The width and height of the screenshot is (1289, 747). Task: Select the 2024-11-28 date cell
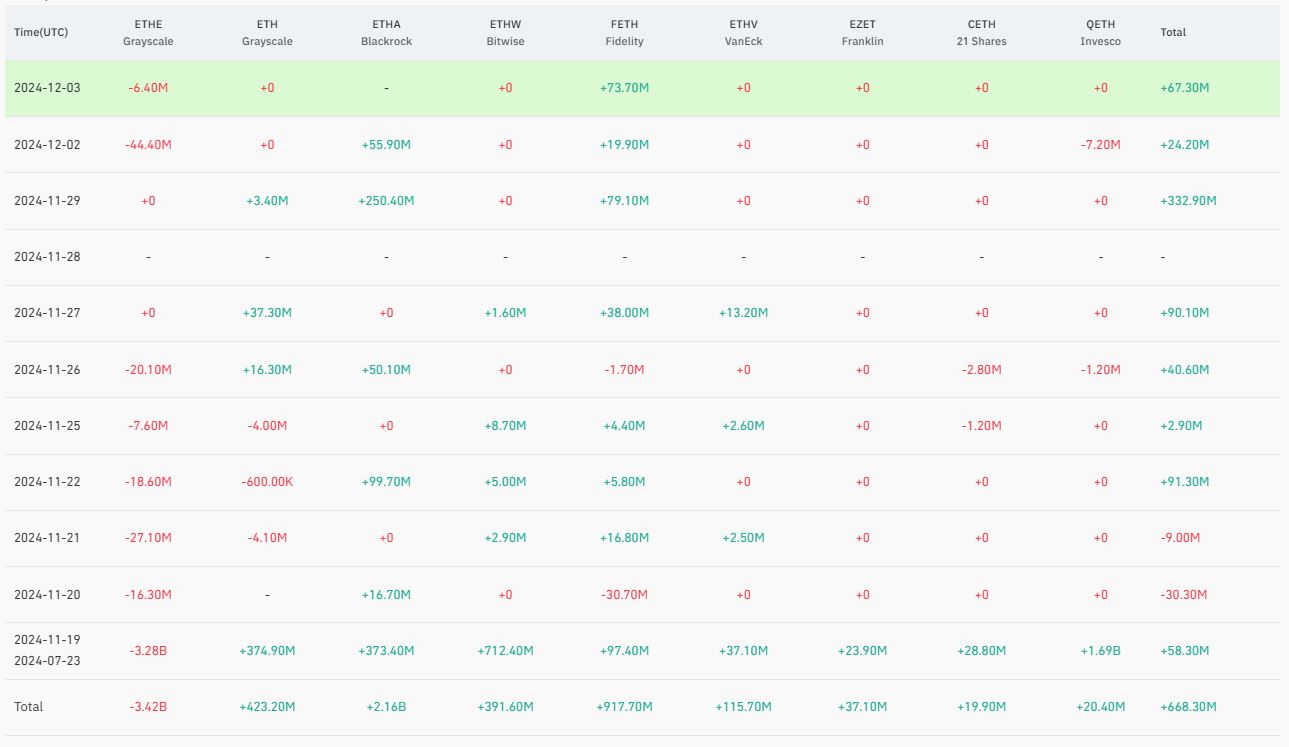pyautogui.click(x=47, y=257)
